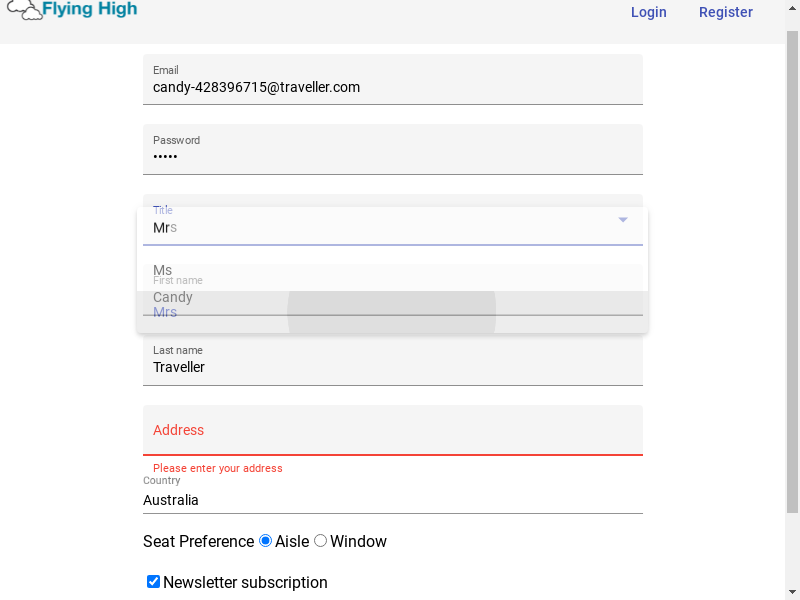
Task: Click the Window label text
Action: click(x=358, y=541)
